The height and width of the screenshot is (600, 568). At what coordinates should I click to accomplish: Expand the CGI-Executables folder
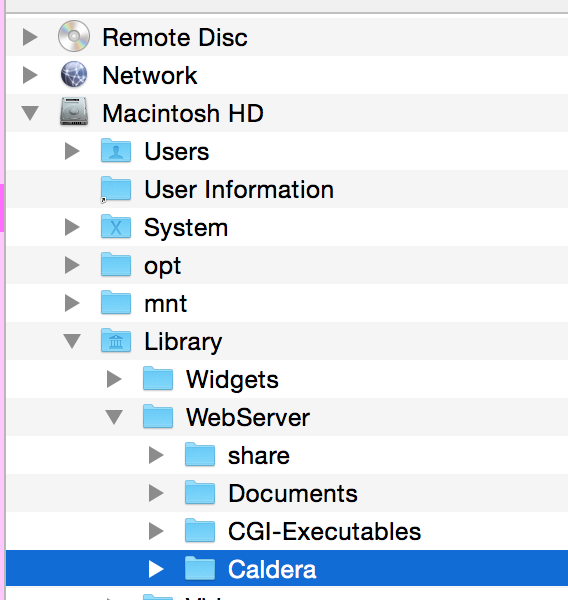[x=156, y=531]
